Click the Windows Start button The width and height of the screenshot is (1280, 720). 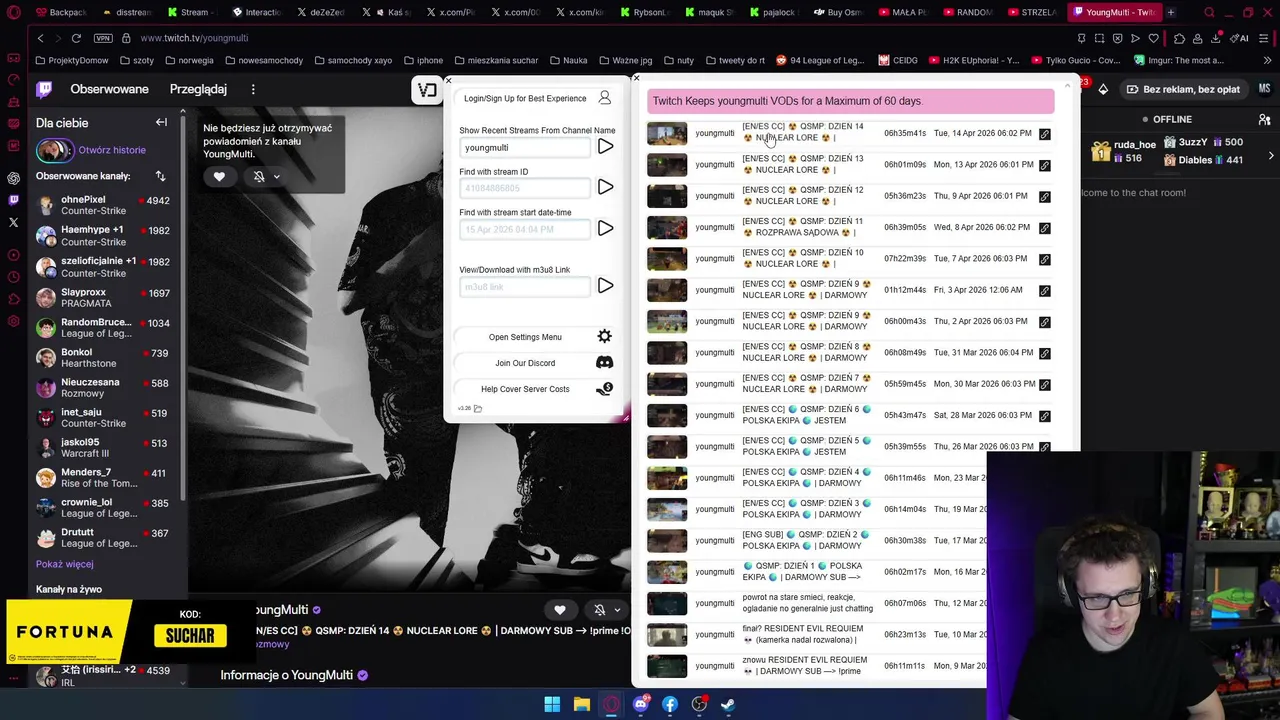(552, 704)
